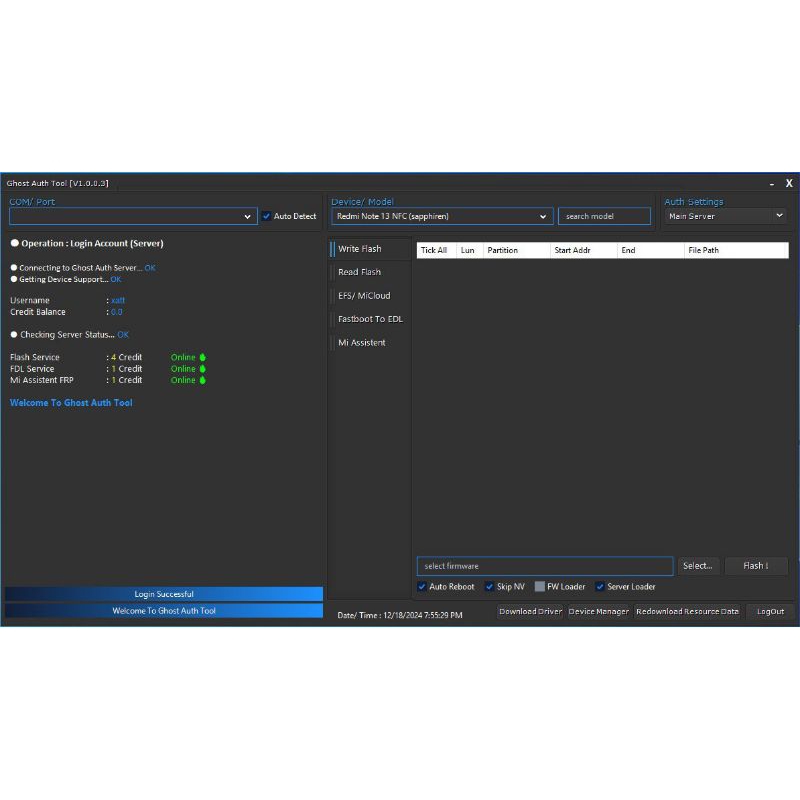Click Redownload Resource Data
Screen dimensions: 800x800
point(687,611)
